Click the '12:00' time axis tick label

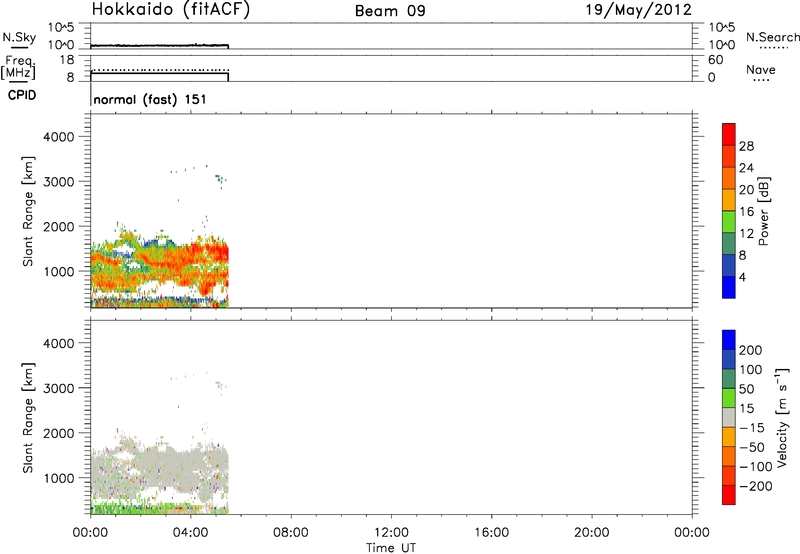point(391,533)
